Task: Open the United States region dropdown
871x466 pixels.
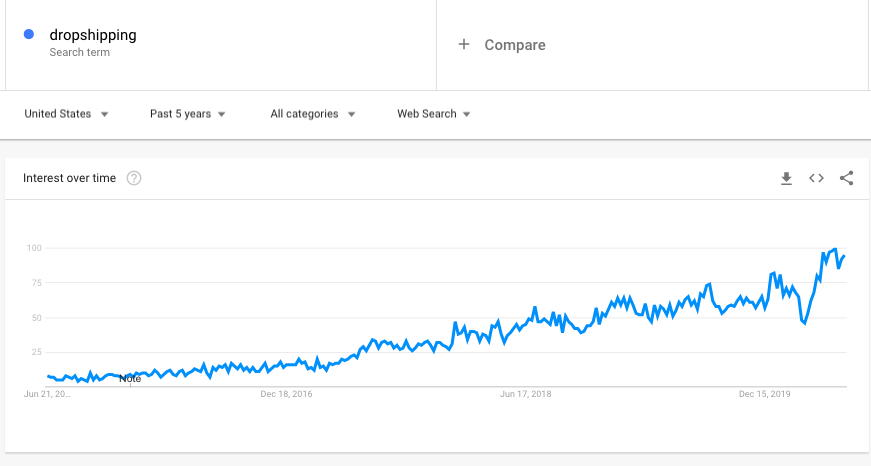Action: (x=66, y=114)
